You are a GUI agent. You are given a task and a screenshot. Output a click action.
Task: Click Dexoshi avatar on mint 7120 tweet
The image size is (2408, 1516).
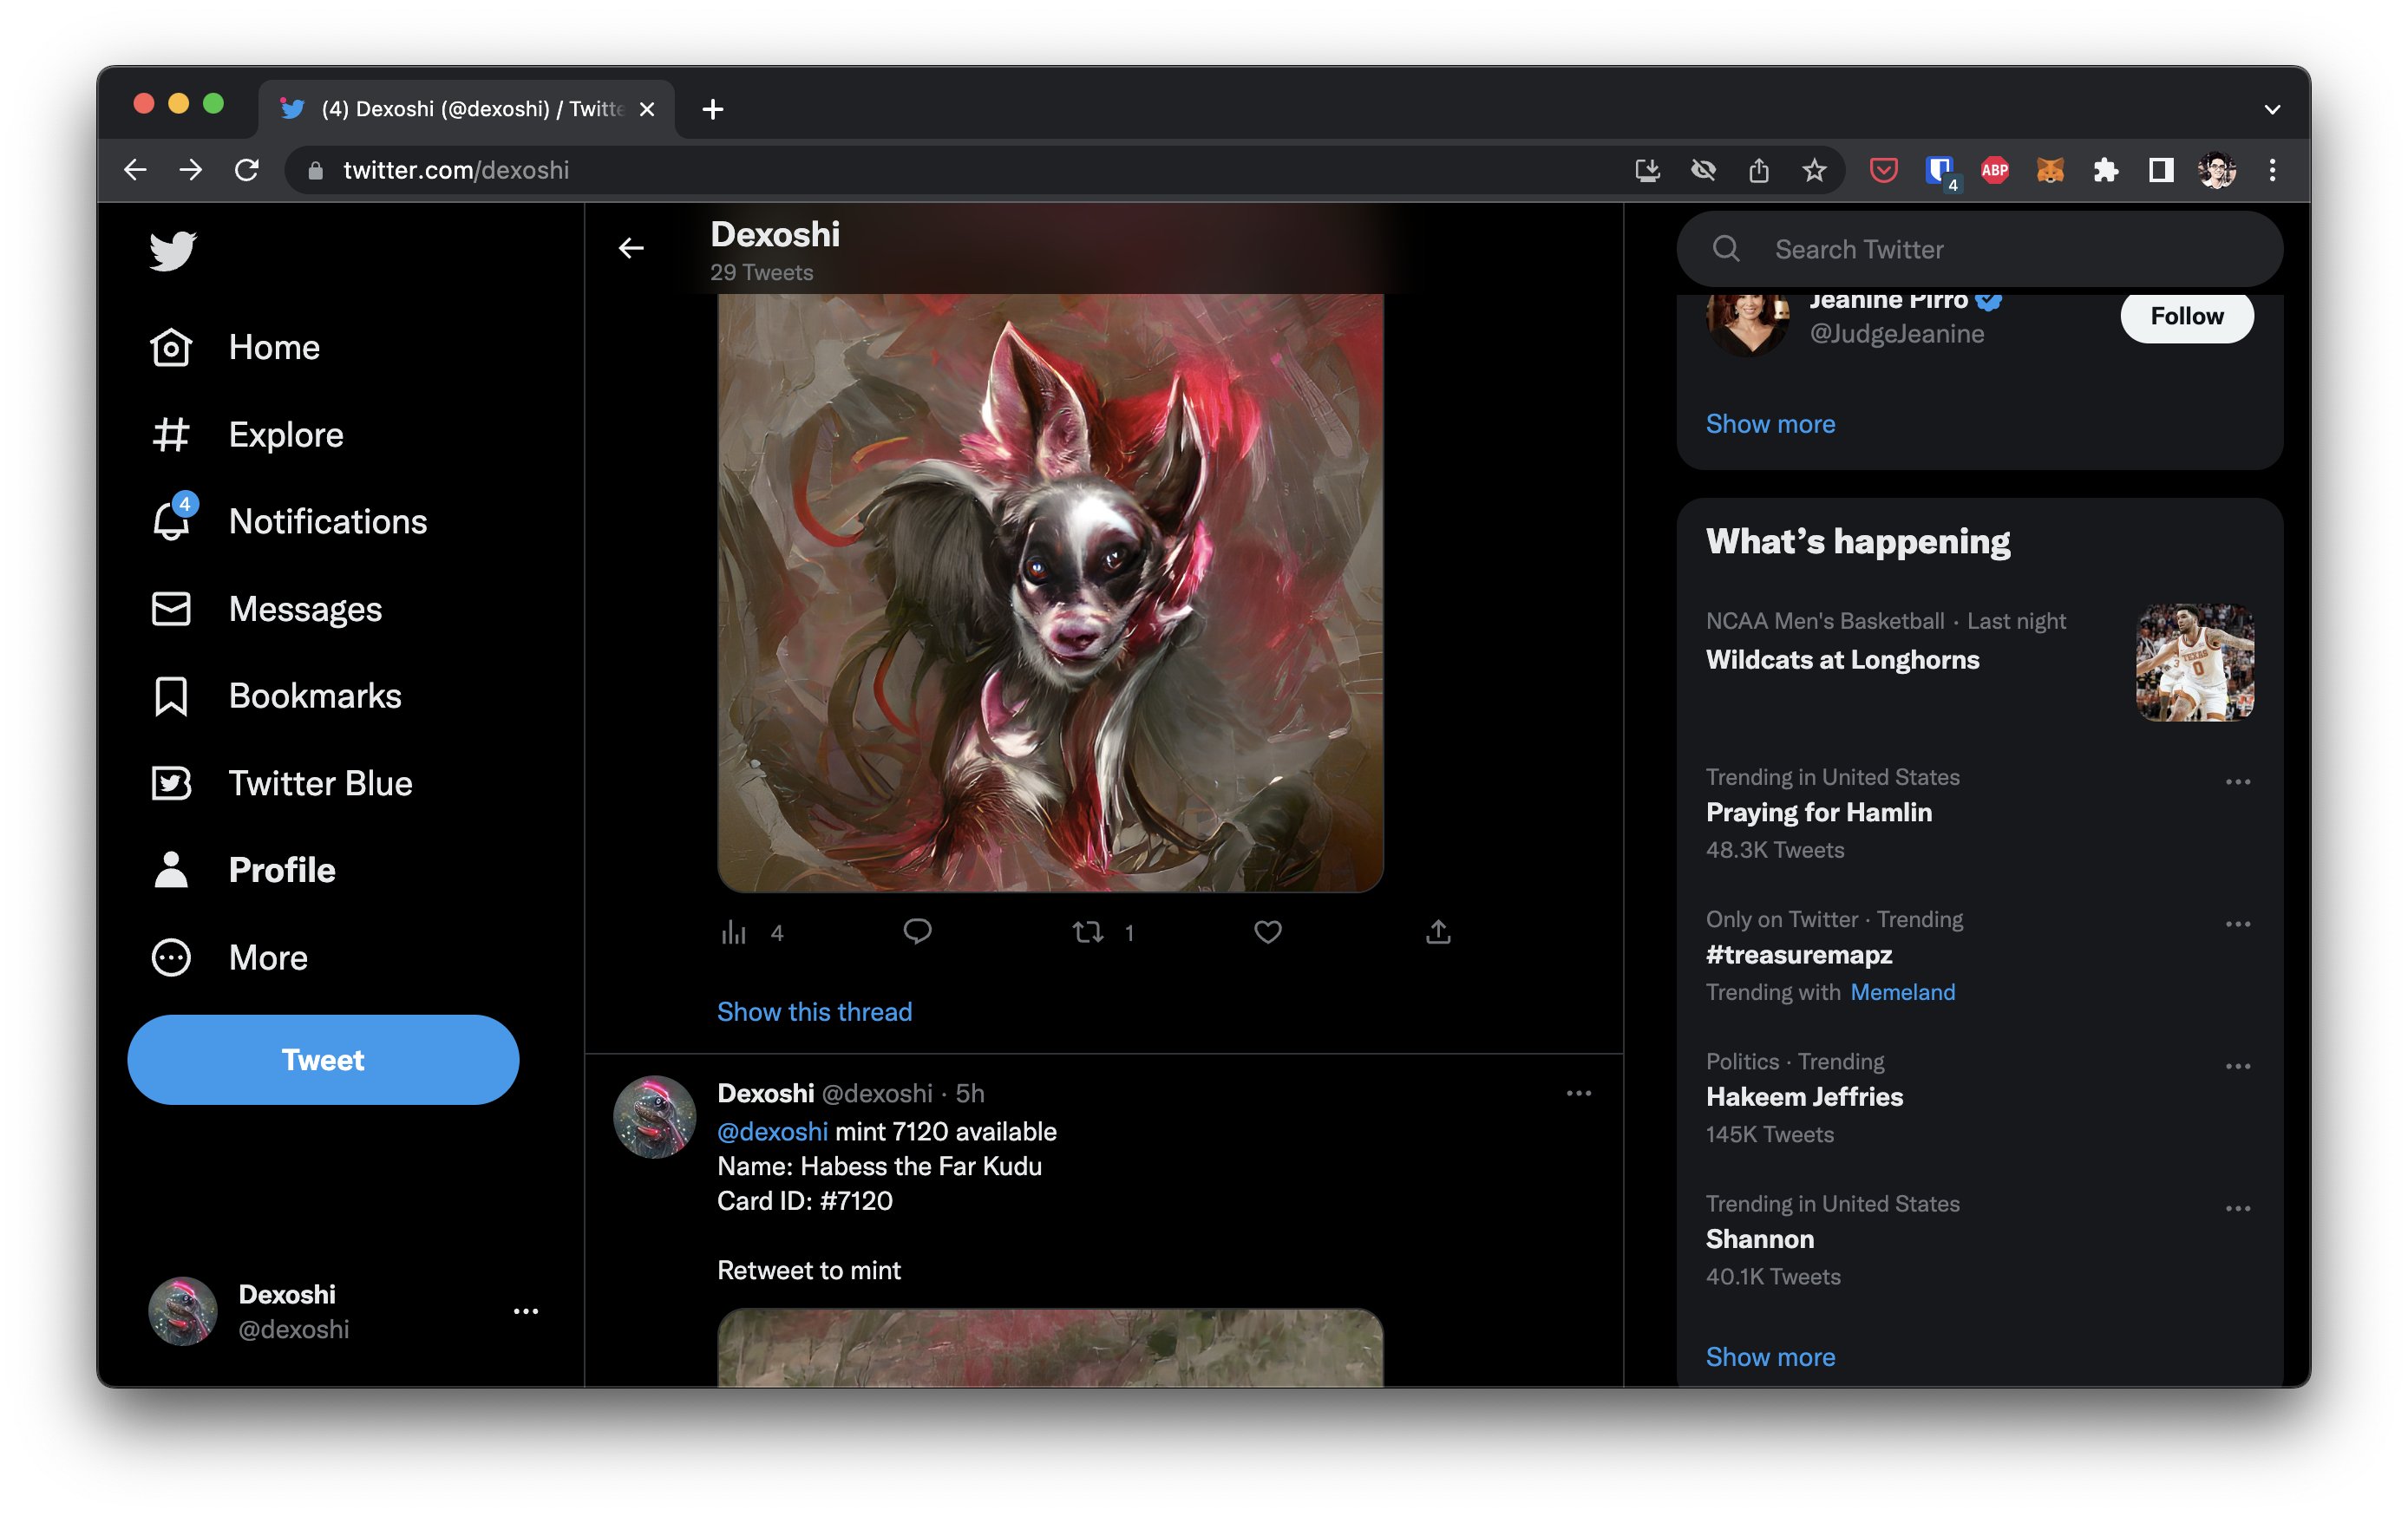point(654,1117)
